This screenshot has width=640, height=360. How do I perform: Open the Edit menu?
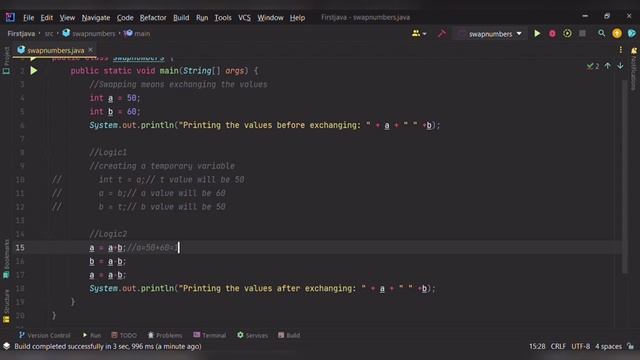coord(47,18)
